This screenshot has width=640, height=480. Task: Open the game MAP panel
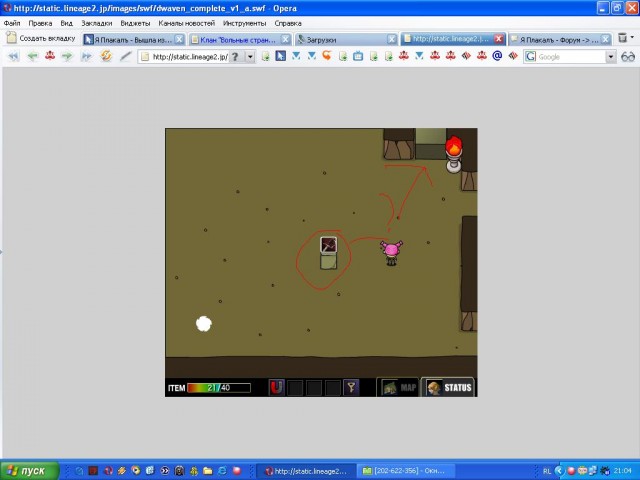click(x=398, y=387)
